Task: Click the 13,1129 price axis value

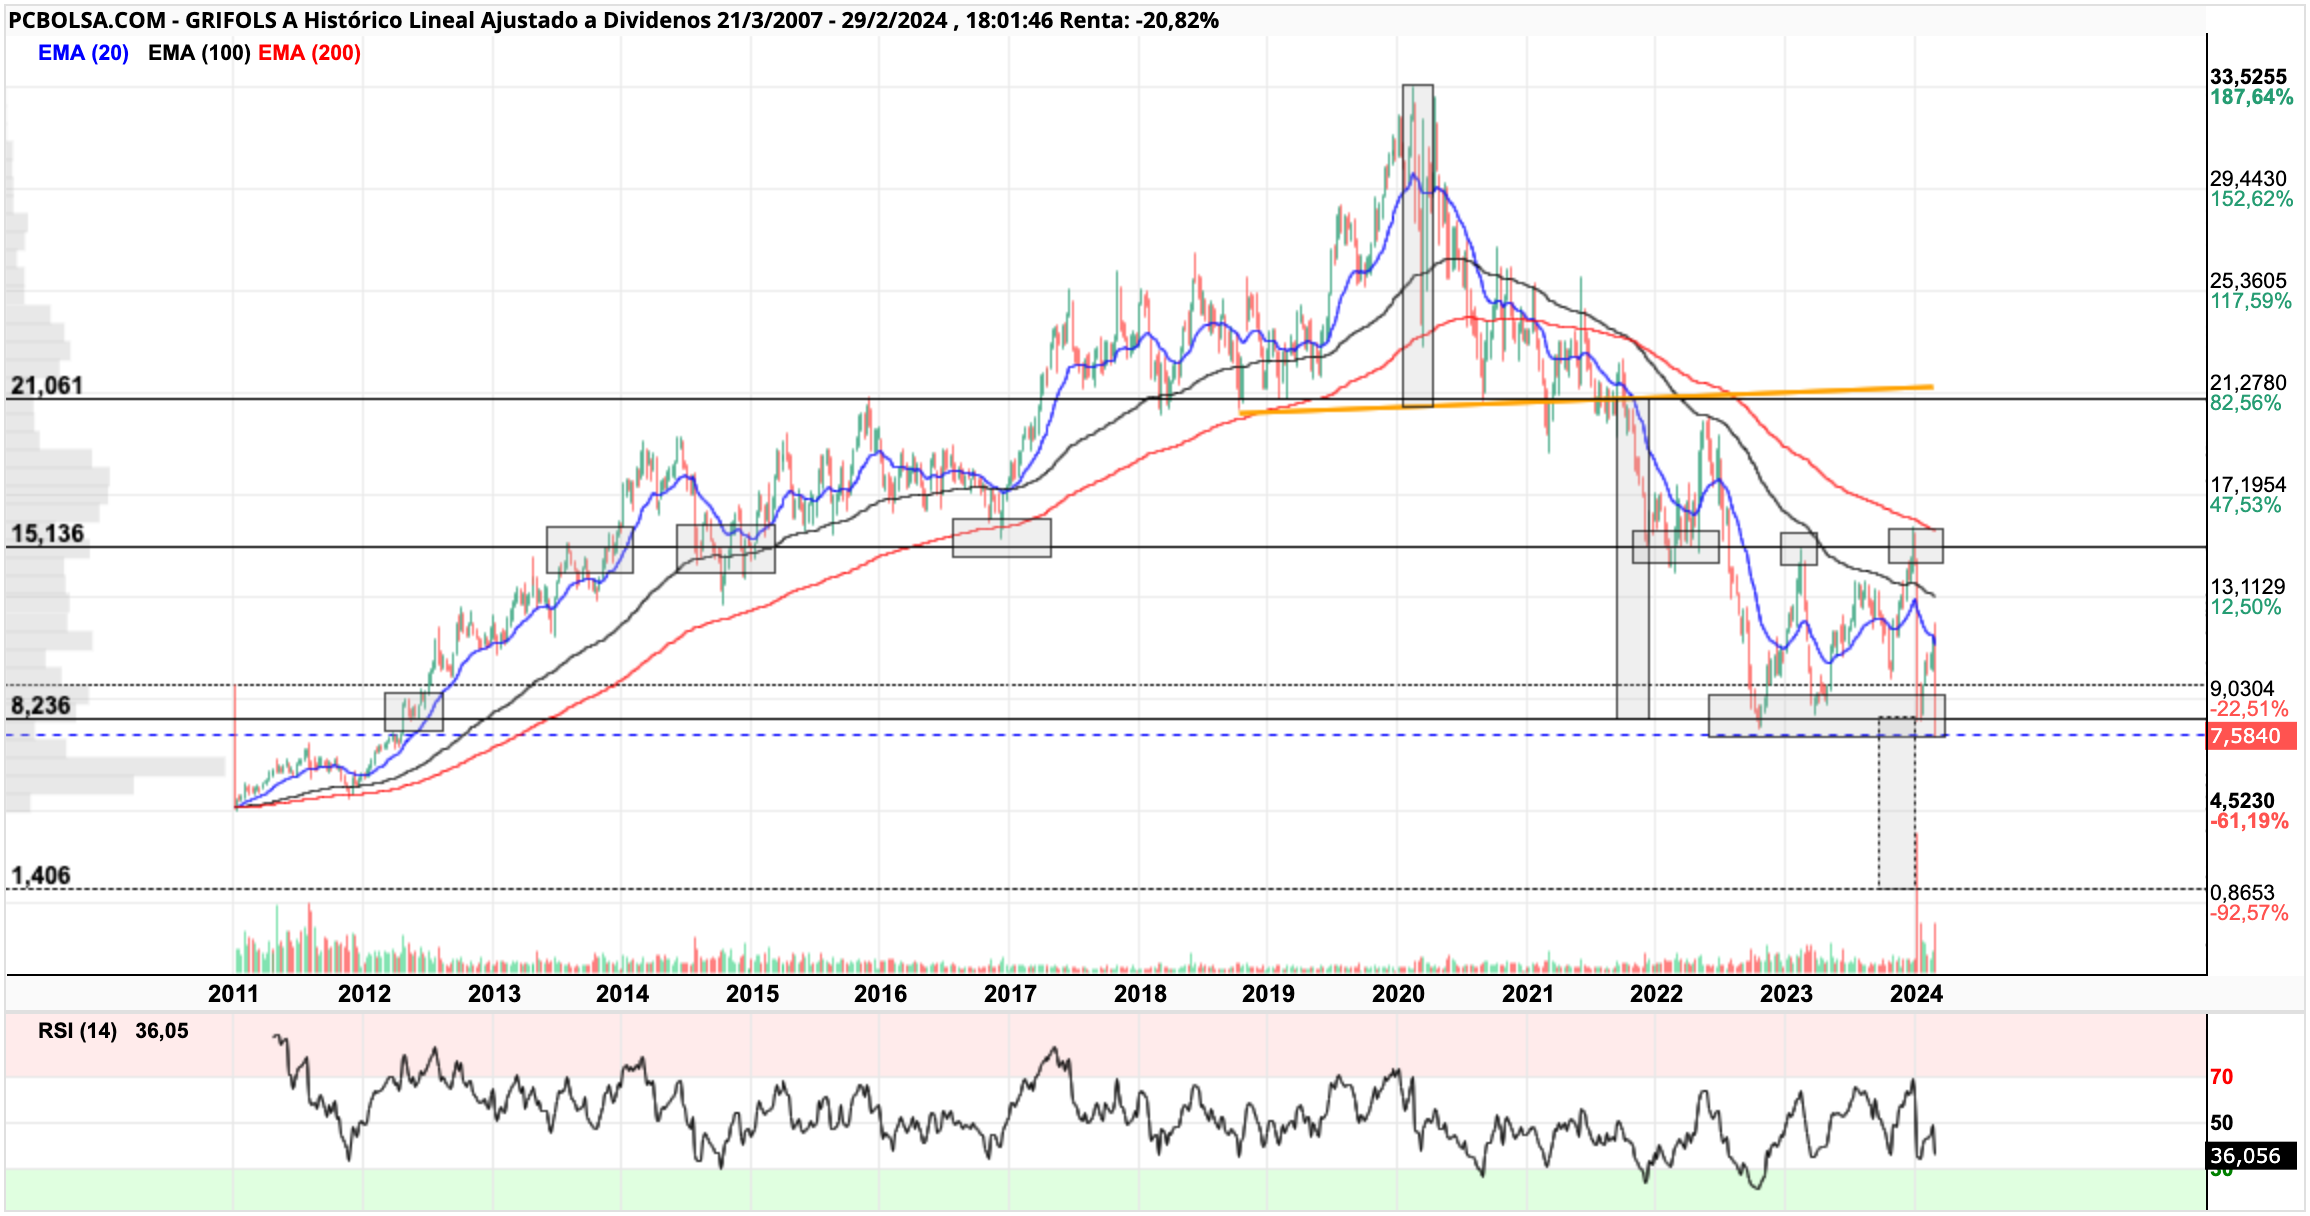Action: click(x=2248, y=587)
